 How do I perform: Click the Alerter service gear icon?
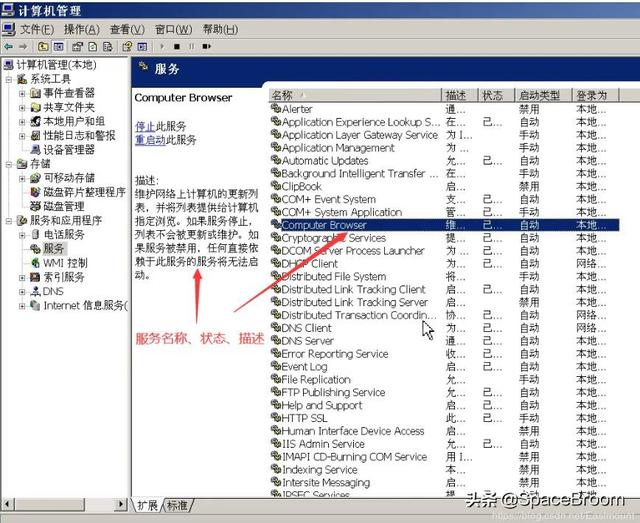tap(276, 109)
